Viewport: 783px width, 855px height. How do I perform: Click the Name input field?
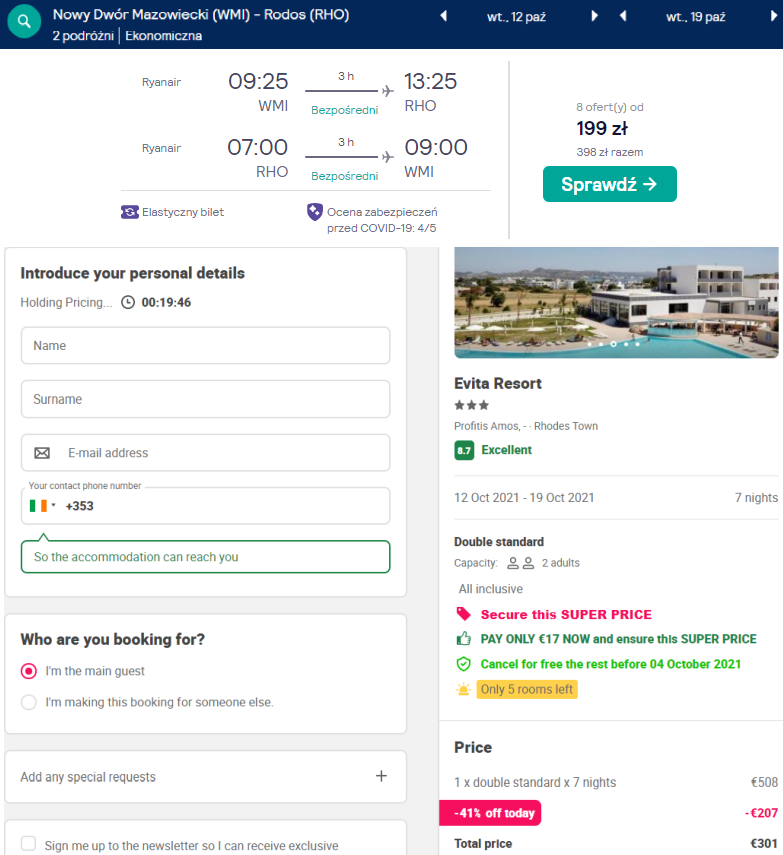[x=206, y=346]
